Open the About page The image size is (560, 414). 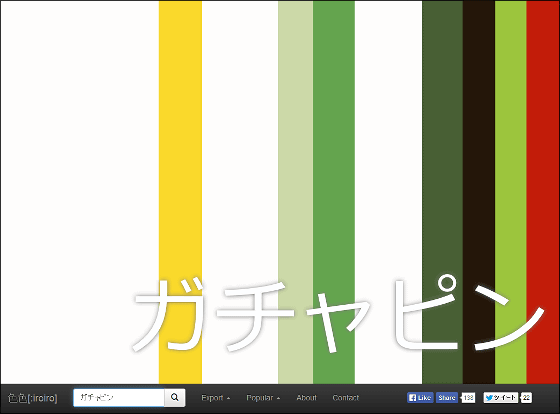point(306,398)
